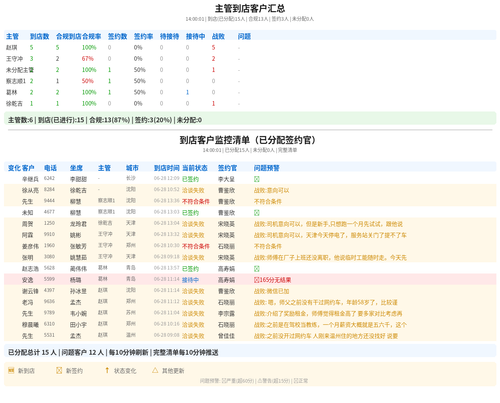
Task: Click the 到店客户监控清单 section title
Action: tap(248, 140)
